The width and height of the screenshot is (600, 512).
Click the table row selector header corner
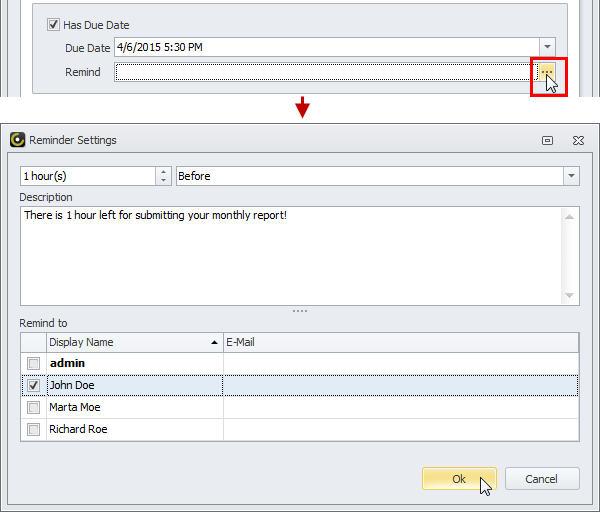click(34, 342)
